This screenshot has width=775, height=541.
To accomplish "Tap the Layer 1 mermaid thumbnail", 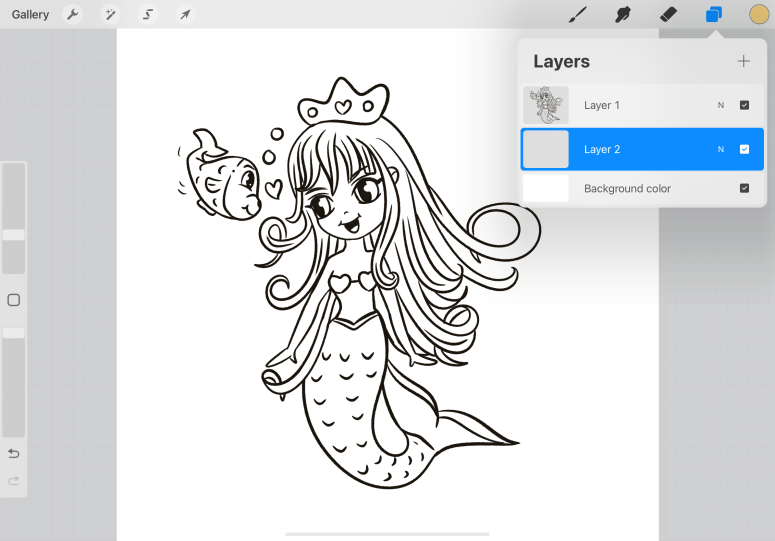I will (546, 105).
